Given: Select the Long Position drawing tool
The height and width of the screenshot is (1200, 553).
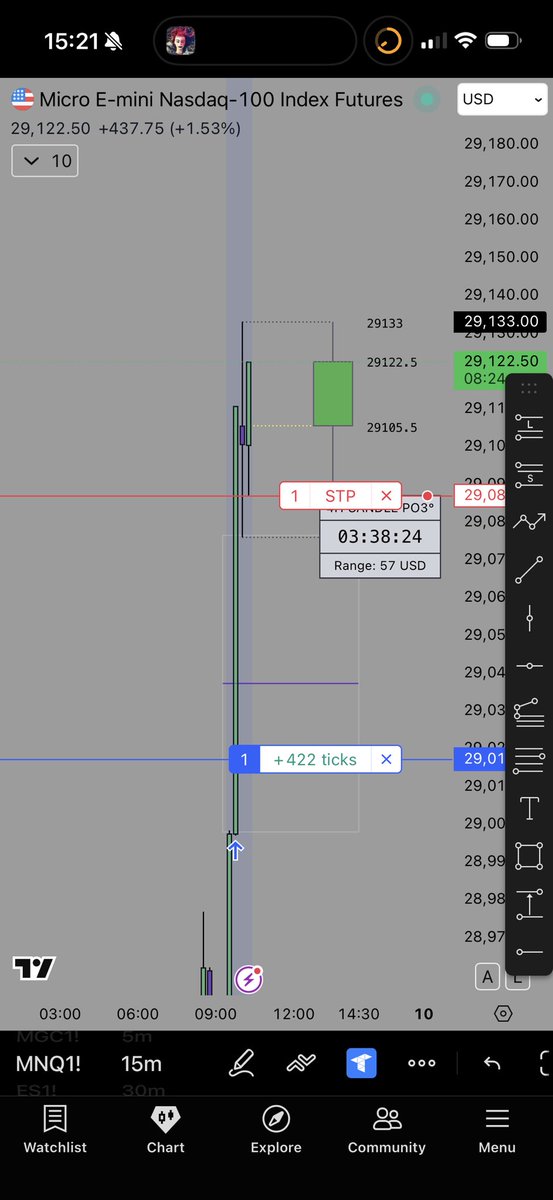Looking at the screenshot, I should click(x=529, y=429).
